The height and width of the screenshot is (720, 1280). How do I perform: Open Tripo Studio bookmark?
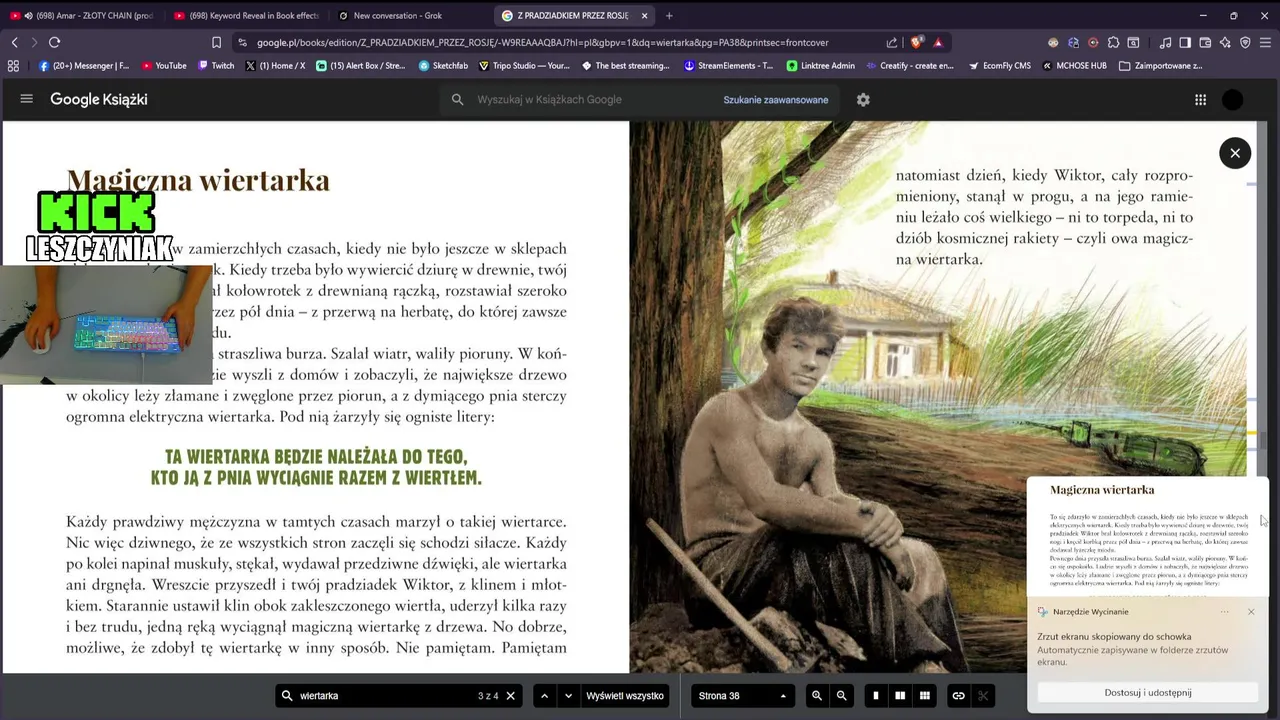click(x=524, y=66)
